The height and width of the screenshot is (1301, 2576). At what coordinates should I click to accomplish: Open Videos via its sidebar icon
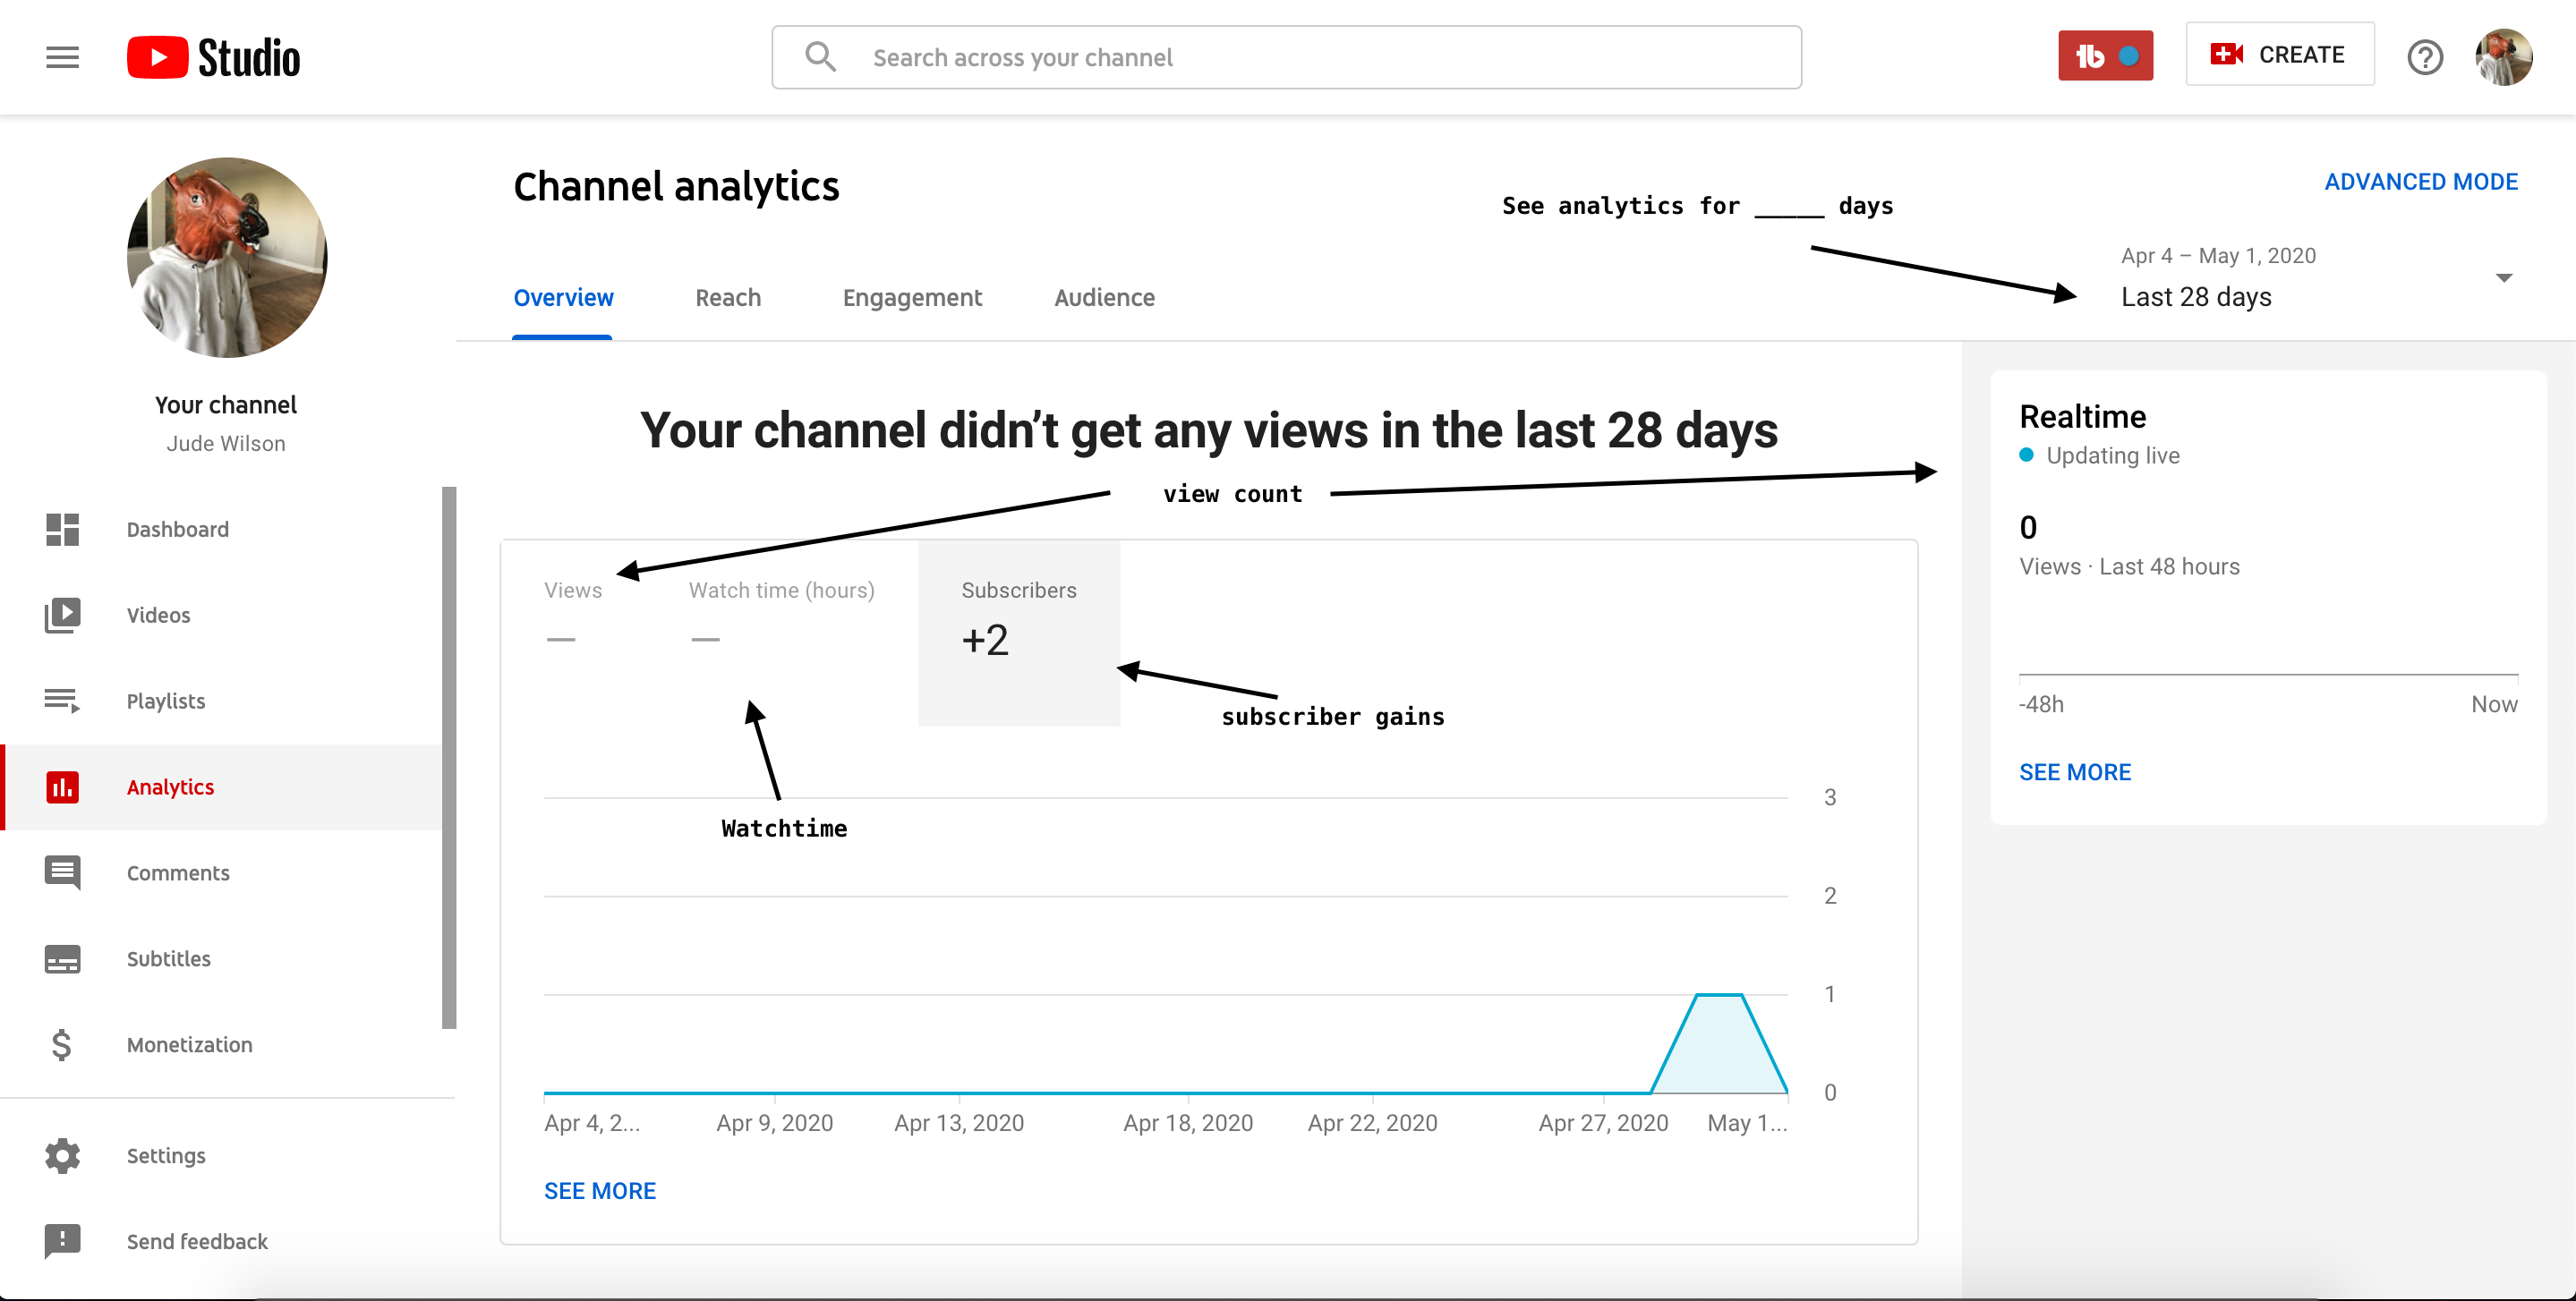(x=62, y=615)
